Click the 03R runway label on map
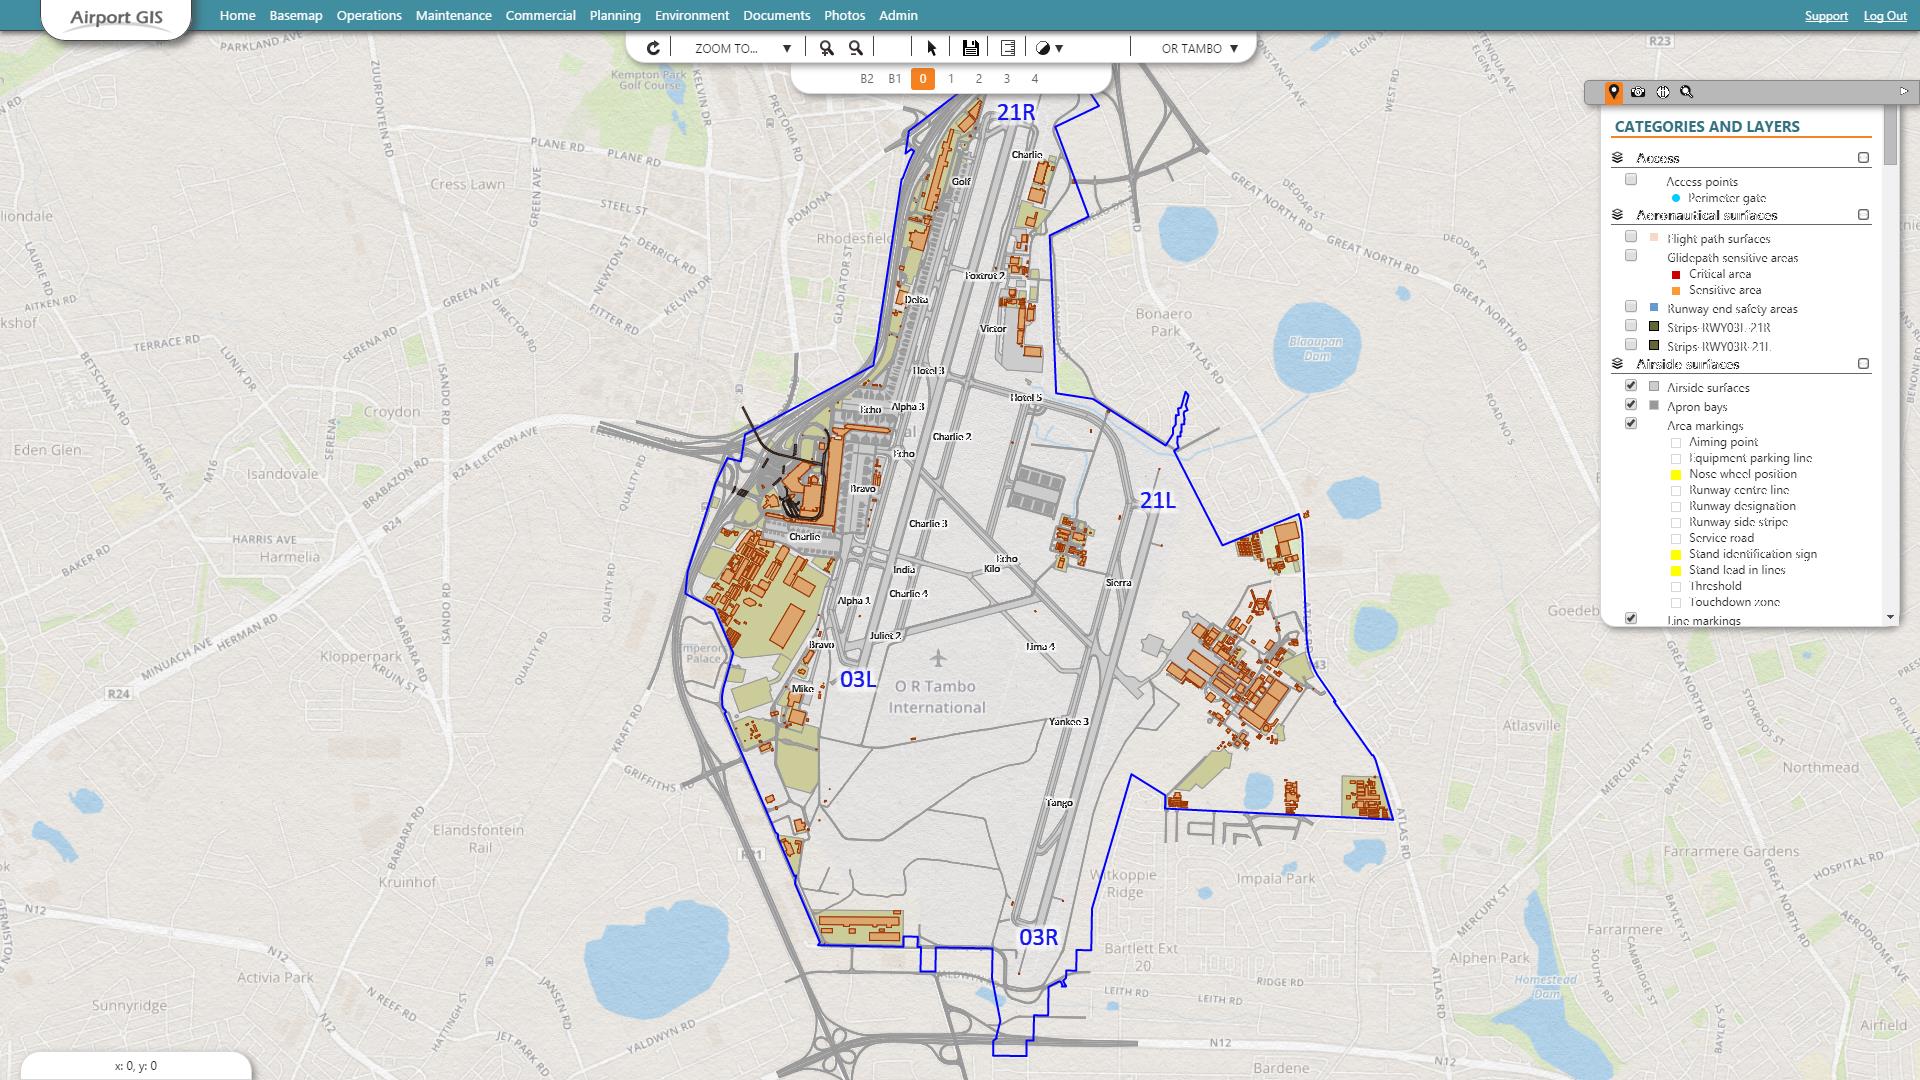 pos(1038,937)
